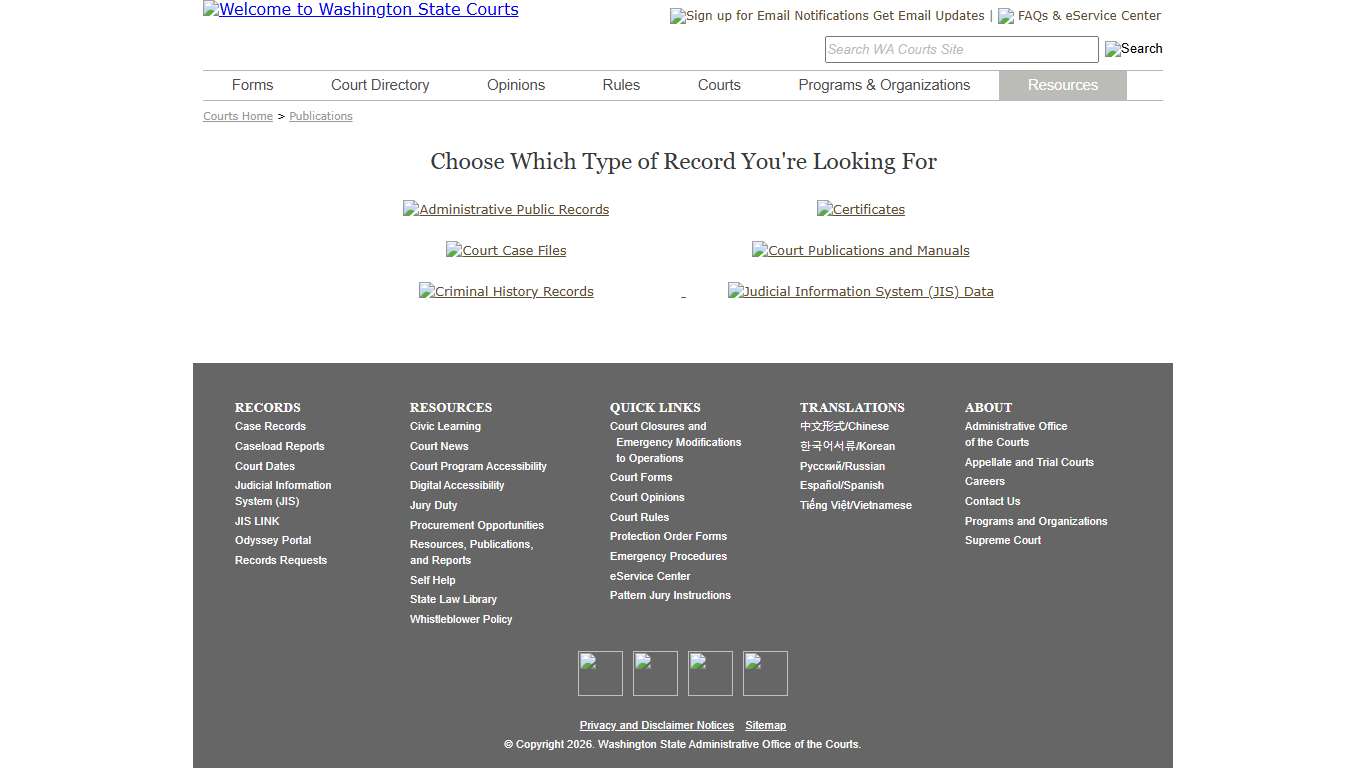Choose Criminal History Records
The width and height of the screenshot is (1366, 768).
coord(506,291)
